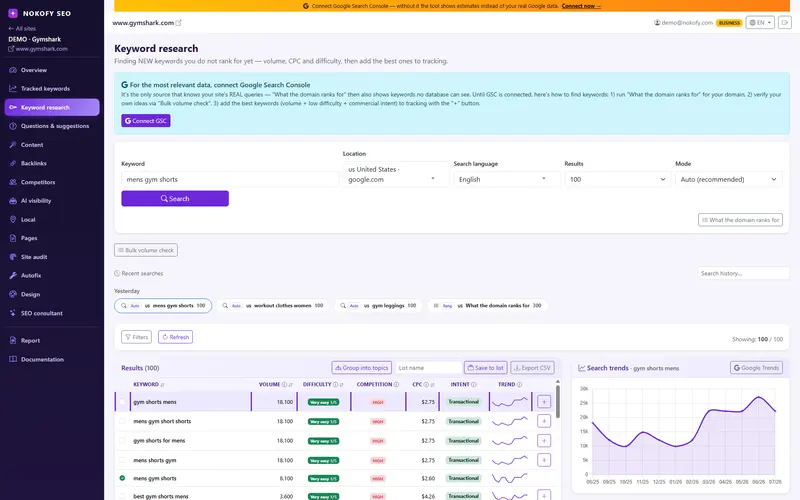The width and height of the screenshot is (800, 500).
Task: Select recent What the domain ranks for chip
Action: tap(487, 306)
